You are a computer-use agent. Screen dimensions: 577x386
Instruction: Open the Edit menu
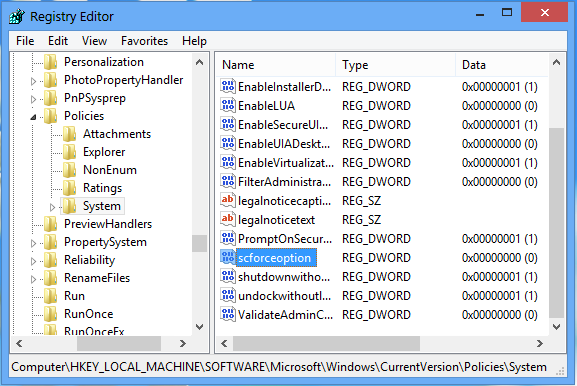click(x=58, y=41)
